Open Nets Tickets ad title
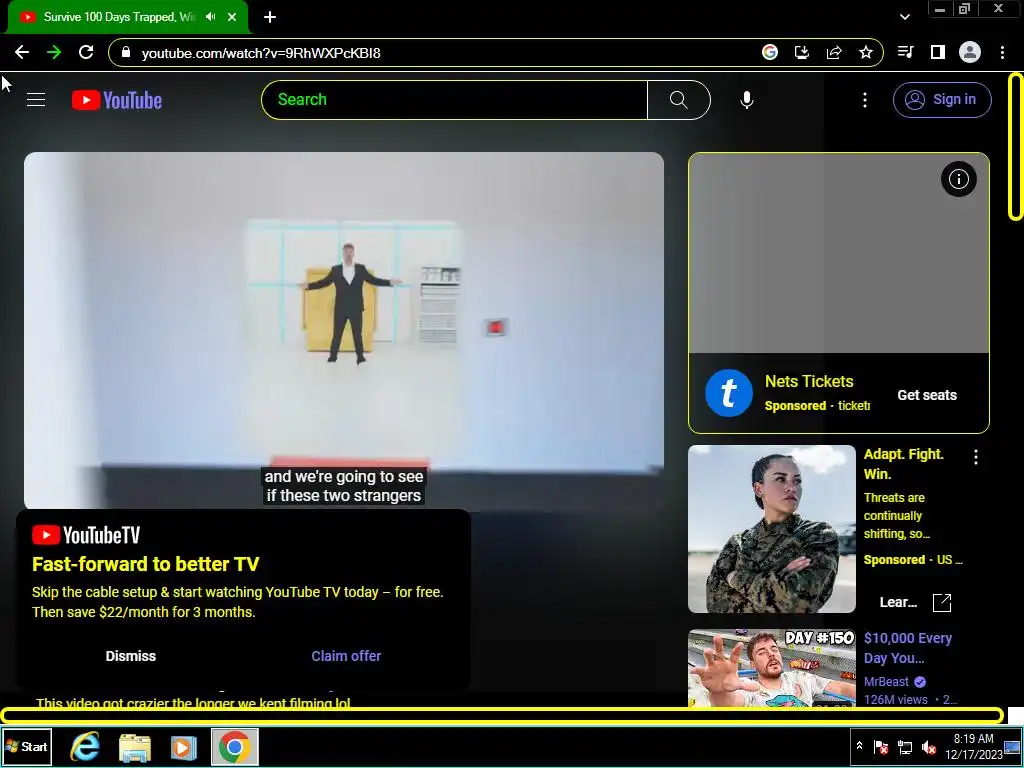Screen dimensions: 1024x768 (x=809, y=381)
